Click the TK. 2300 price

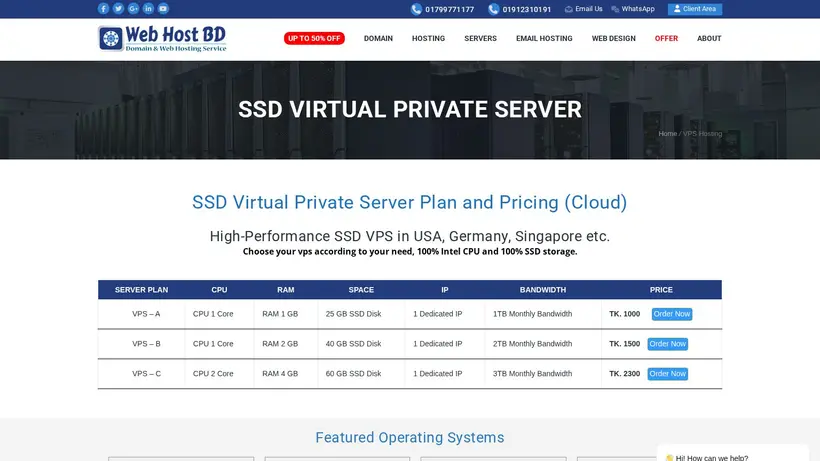click(x=624, y=374)
